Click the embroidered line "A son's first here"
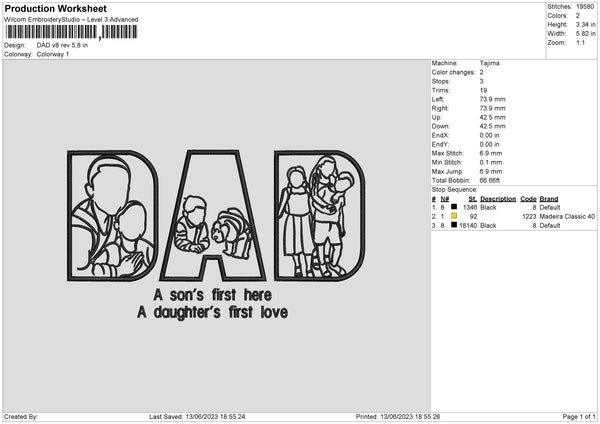This screenshot has height=424, width=600. 213,295
